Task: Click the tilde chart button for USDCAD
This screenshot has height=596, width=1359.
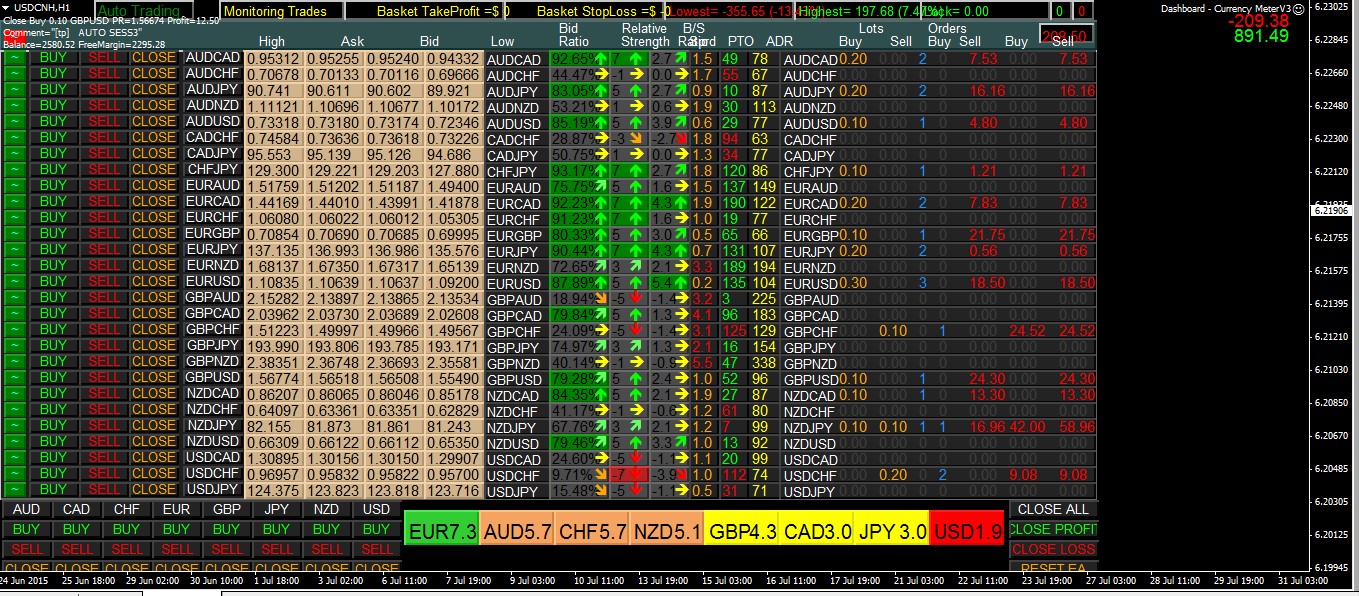Action: tap(16, 458)
